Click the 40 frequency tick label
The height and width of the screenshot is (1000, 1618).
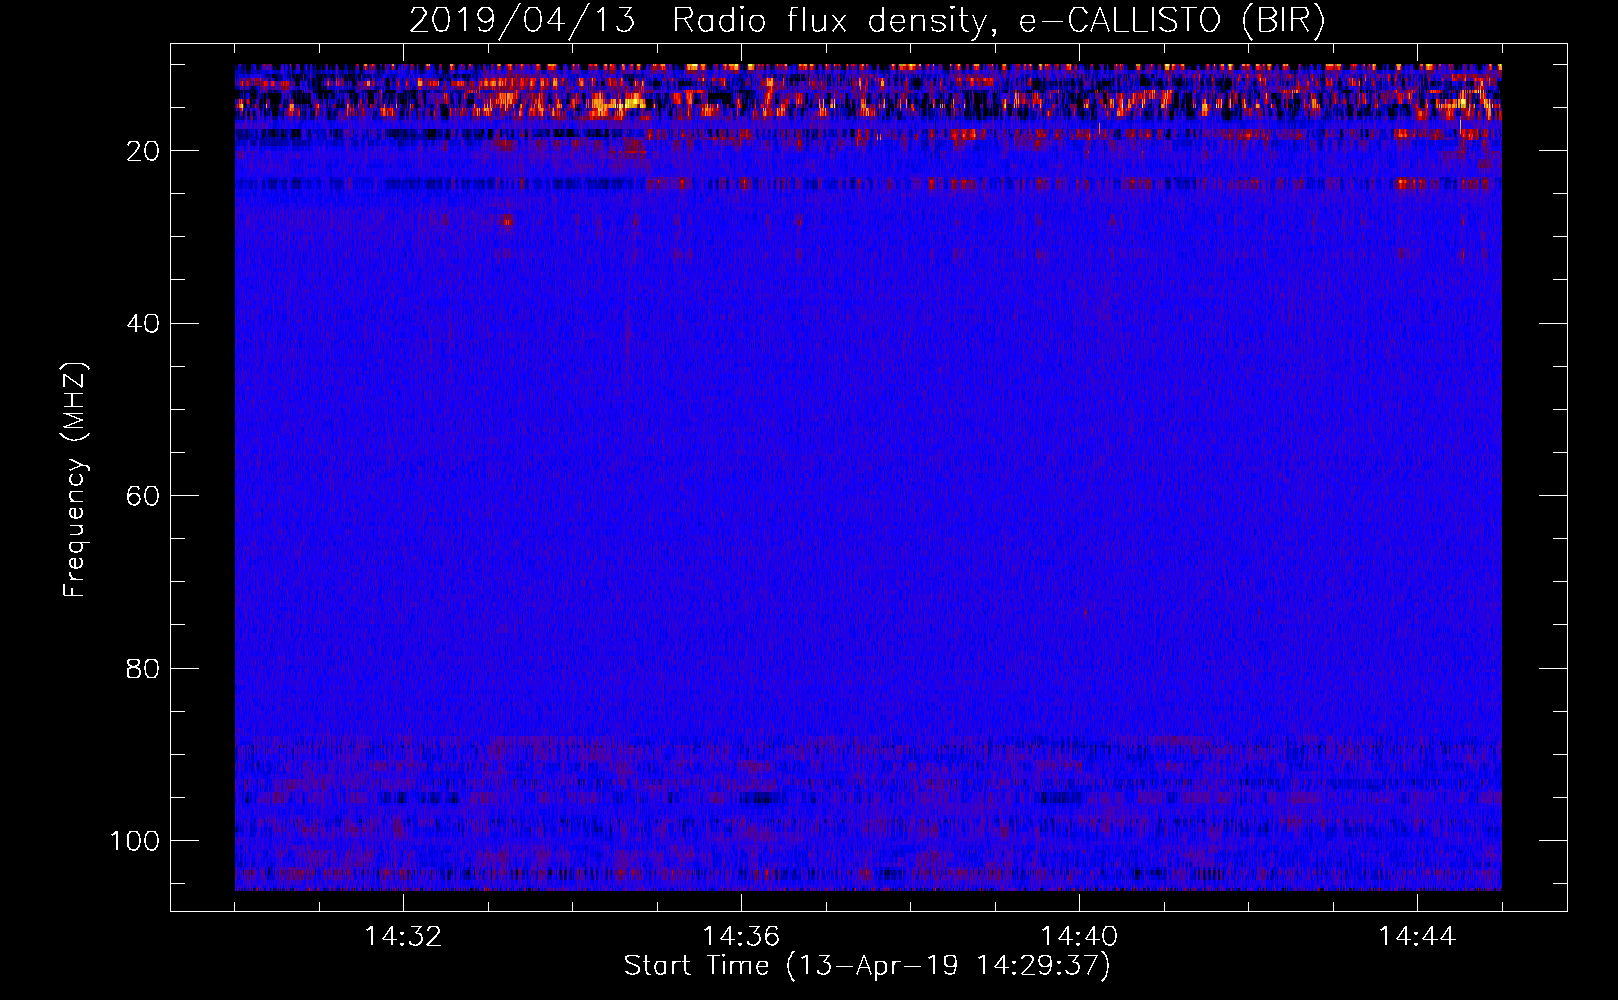(x=143, y=324)
